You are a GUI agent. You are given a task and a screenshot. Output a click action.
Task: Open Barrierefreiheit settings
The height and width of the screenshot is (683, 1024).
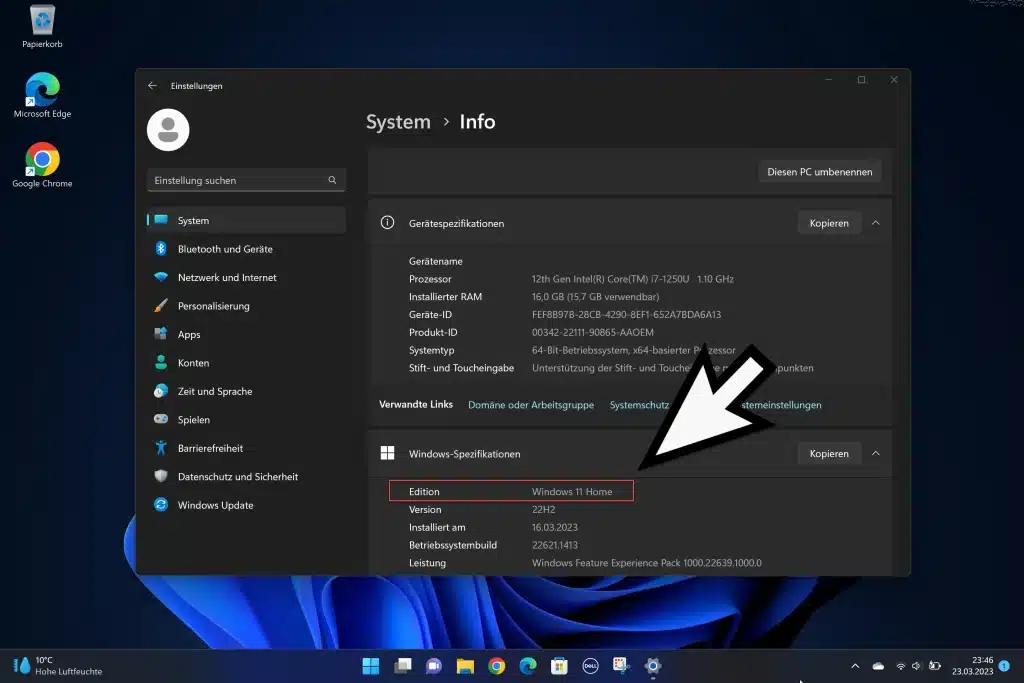point(246,448)
